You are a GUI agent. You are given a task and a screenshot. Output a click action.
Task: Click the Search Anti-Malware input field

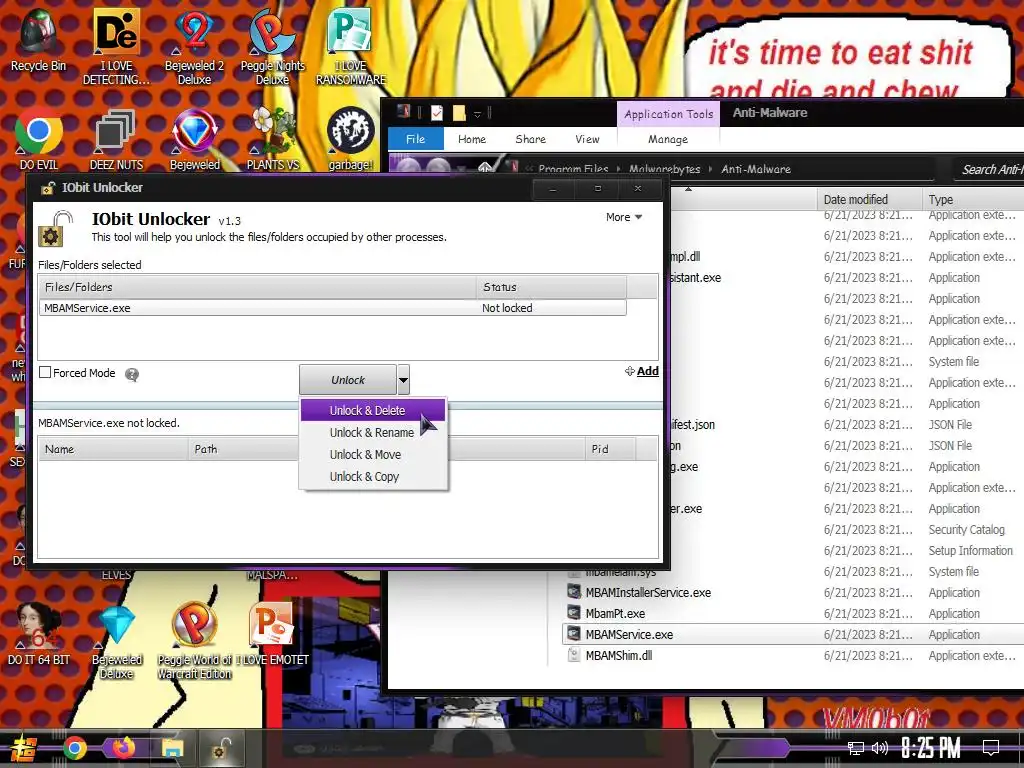pos(988,169)
